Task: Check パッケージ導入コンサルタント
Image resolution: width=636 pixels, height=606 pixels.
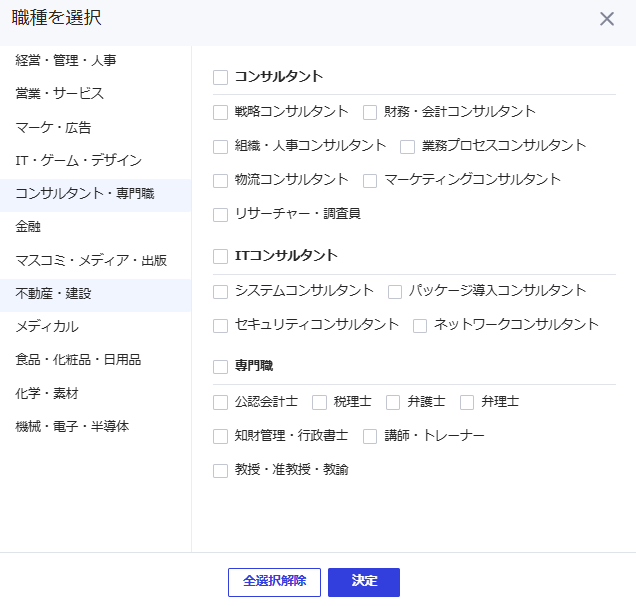Action: [x=395, y=292]
